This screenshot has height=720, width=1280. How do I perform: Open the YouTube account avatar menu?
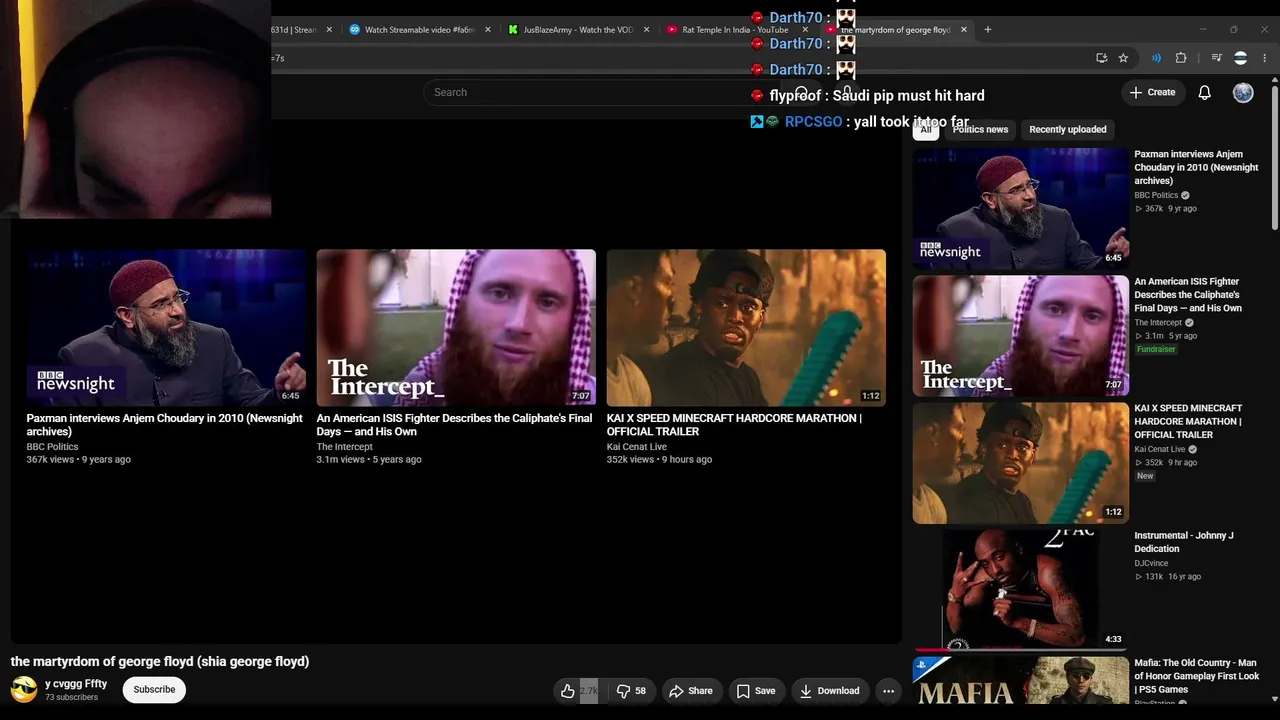[1243, 92]
